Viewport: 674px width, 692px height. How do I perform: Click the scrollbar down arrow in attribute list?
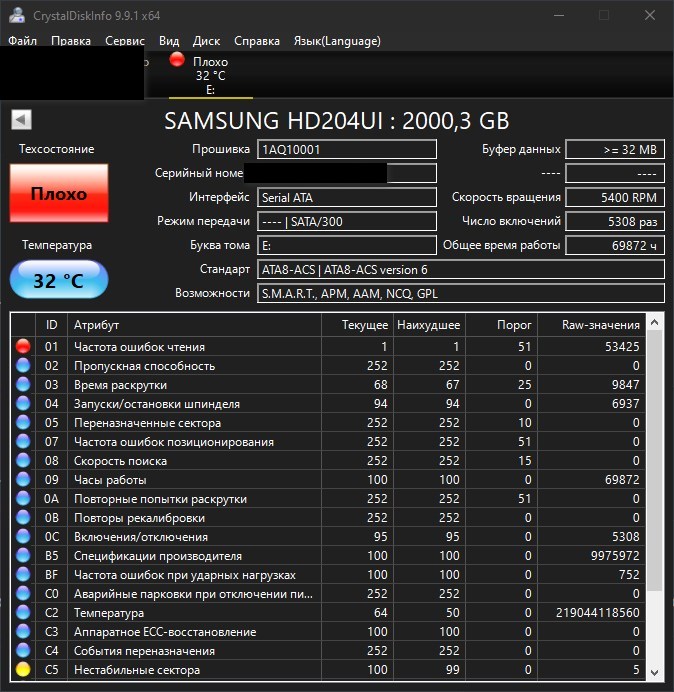click(655, 672)
